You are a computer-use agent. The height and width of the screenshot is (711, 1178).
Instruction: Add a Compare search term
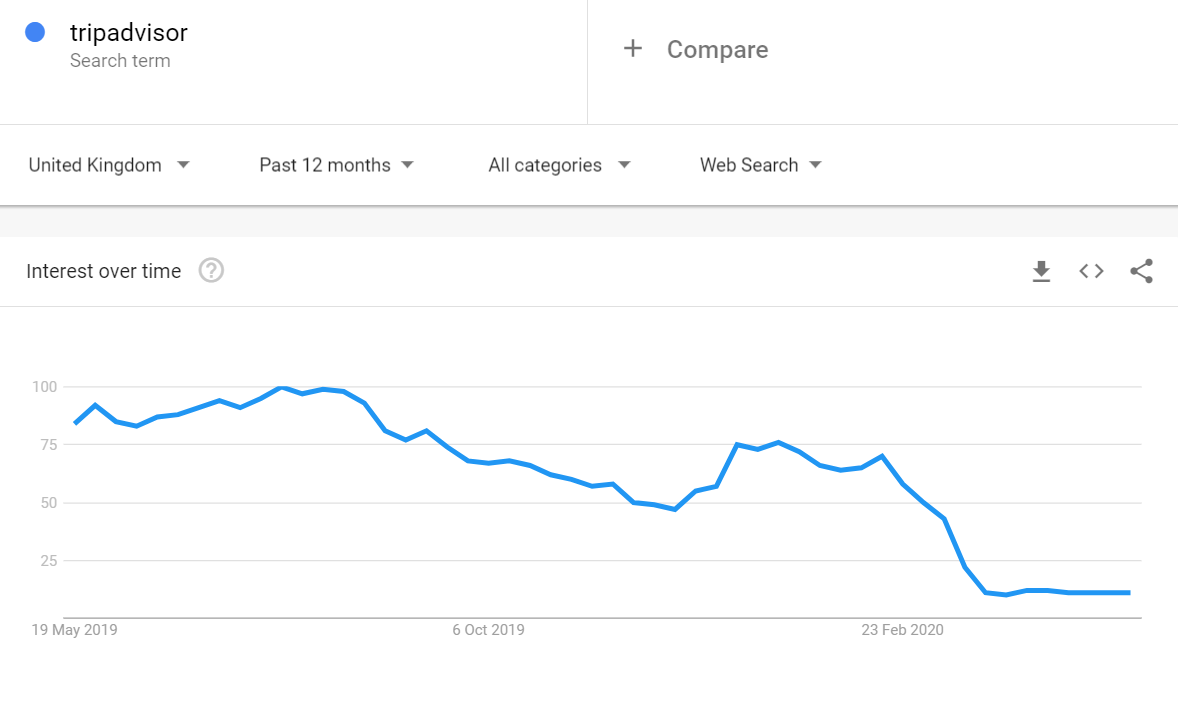[717, 50]
